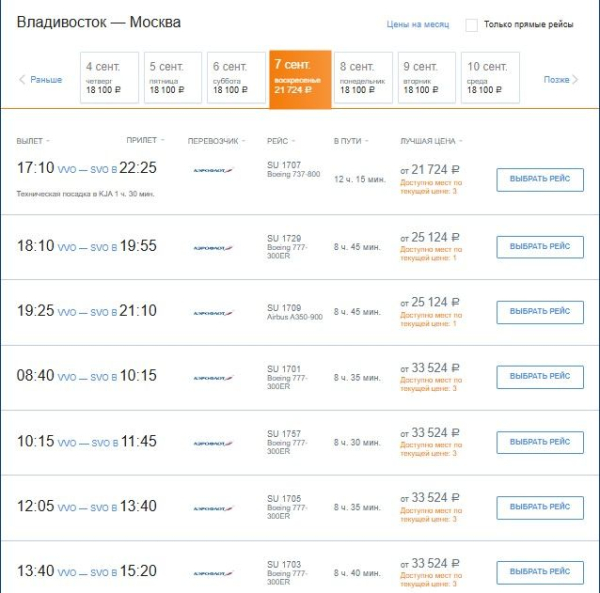Sort flights by В пути duration
This screenshot has height=593, width=600.
coord(350,141)
